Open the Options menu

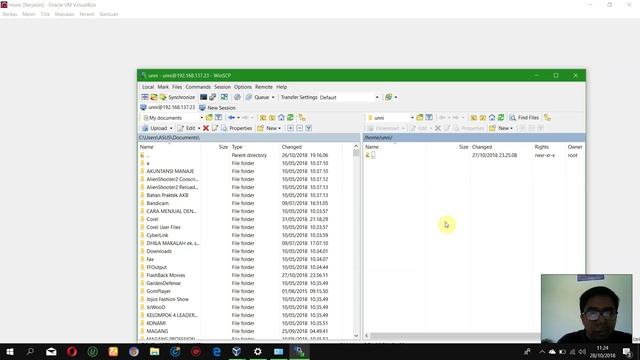(x=243, y=87)
